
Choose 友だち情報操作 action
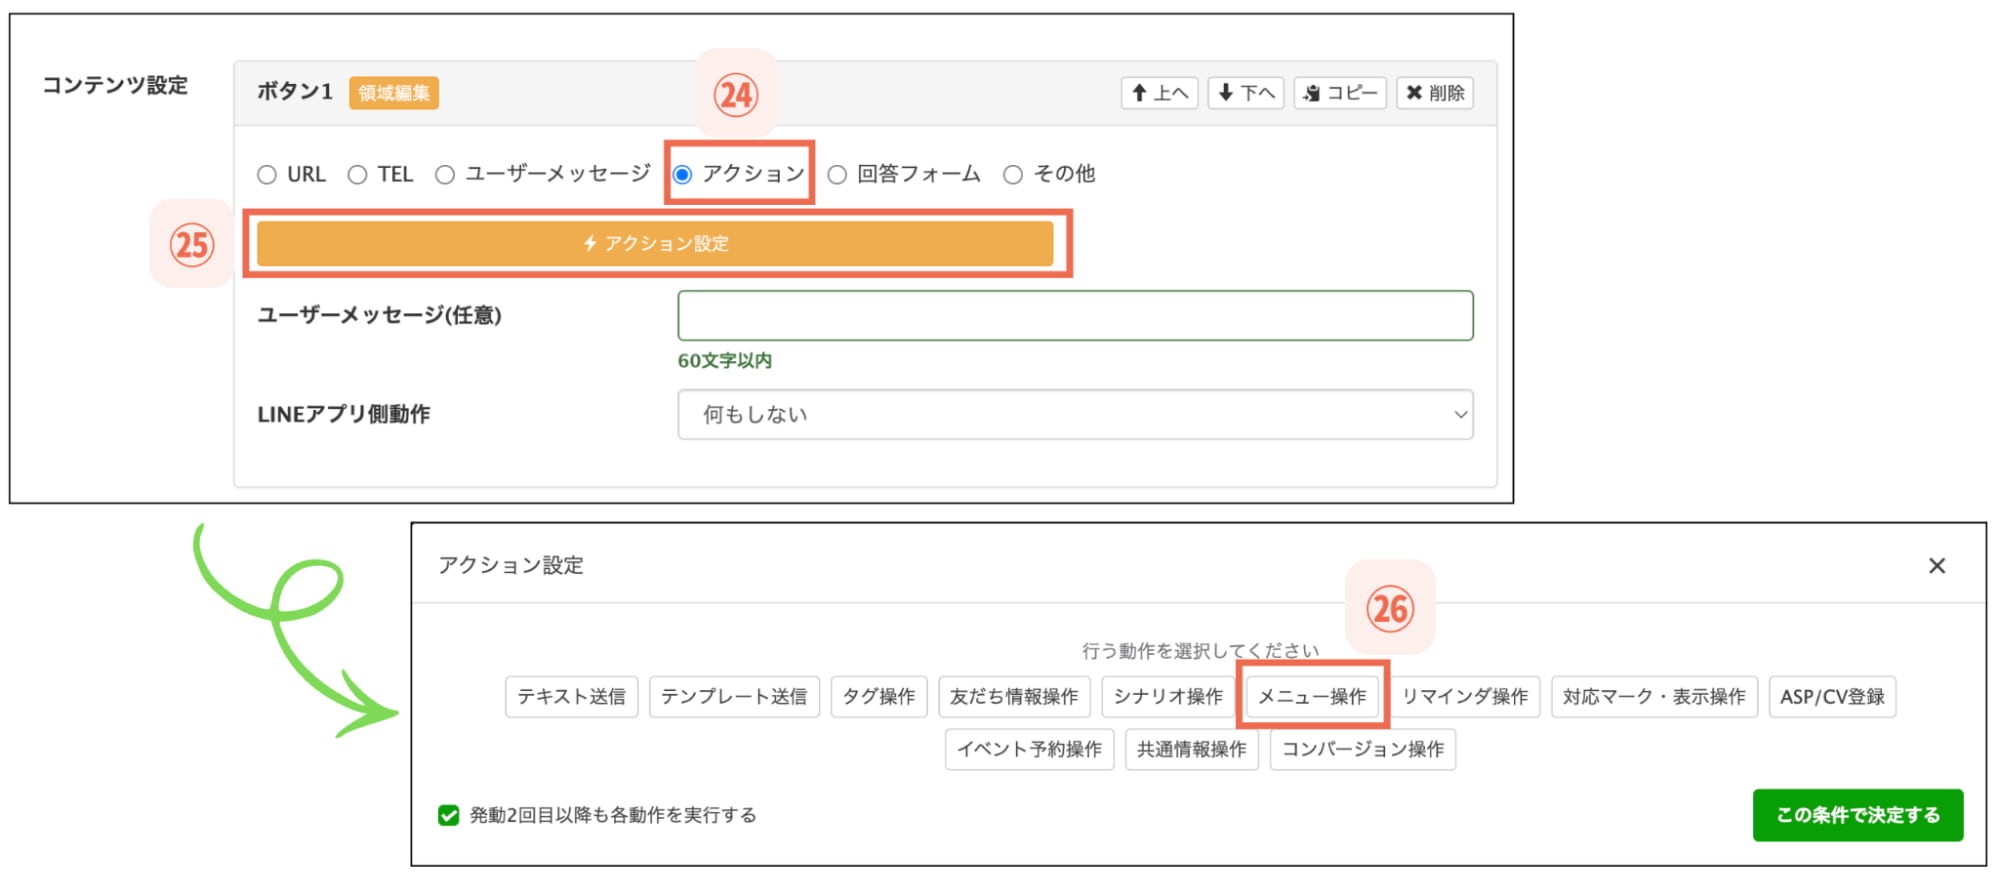[x=1014, y=697]
